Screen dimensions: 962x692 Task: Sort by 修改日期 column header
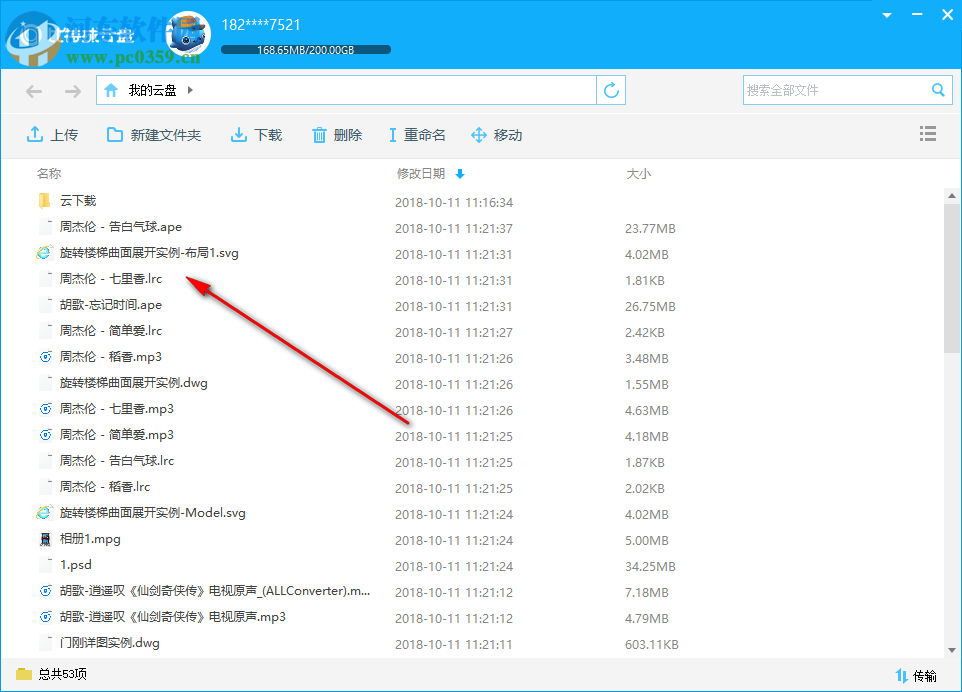coord(421,174)
